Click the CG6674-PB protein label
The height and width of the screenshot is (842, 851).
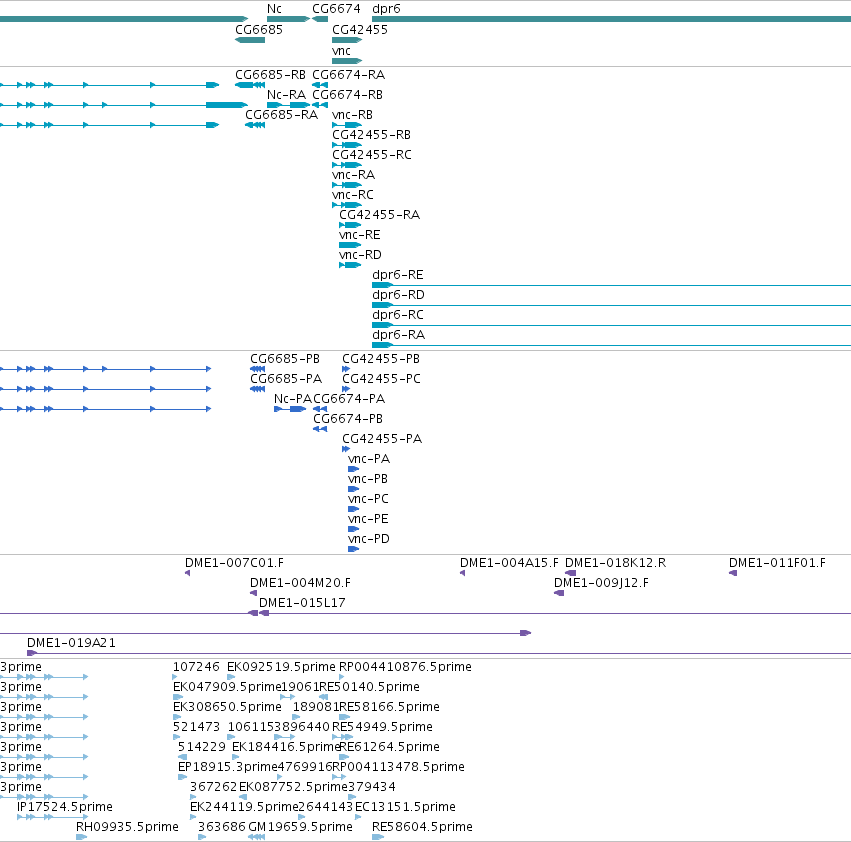(x=348, y=419)
